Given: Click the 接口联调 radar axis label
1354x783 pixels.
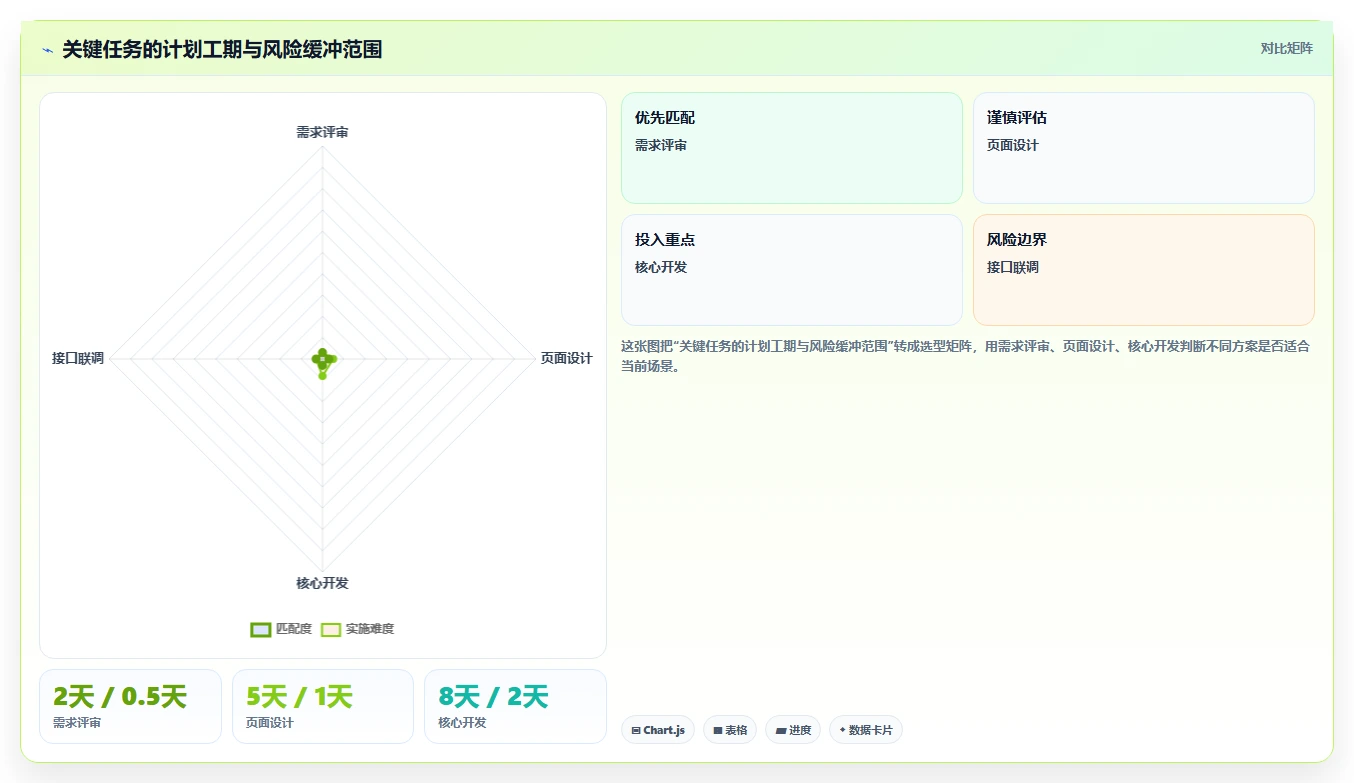Looking at the screenshot, I should coord(78,358).
